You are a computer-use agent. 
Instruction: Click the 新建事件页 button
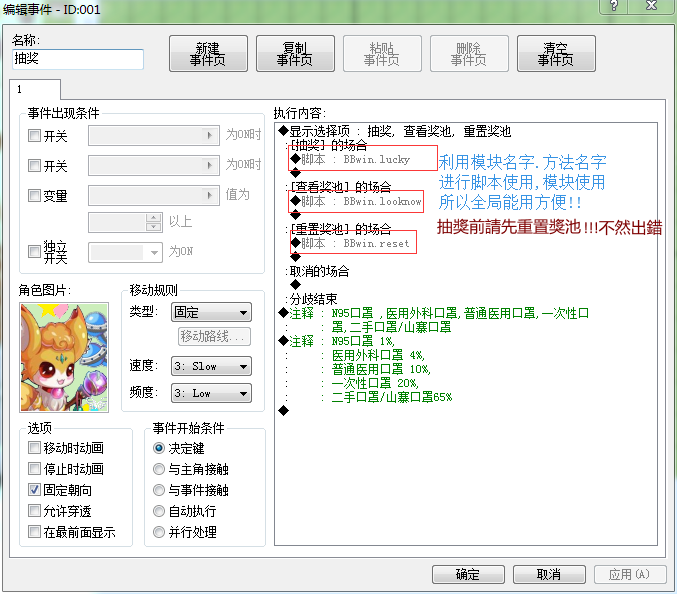pos(208,54)
